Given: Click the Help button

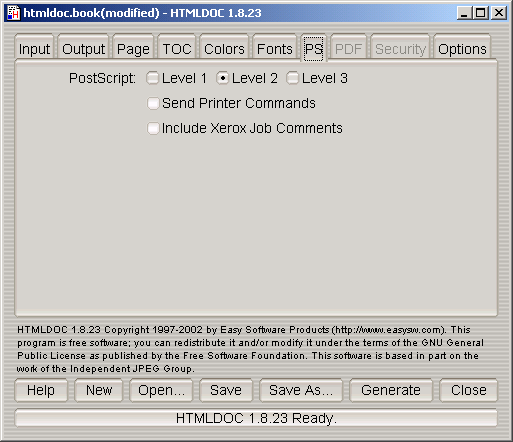Looking at the screenshot, I should click(41, 390).
